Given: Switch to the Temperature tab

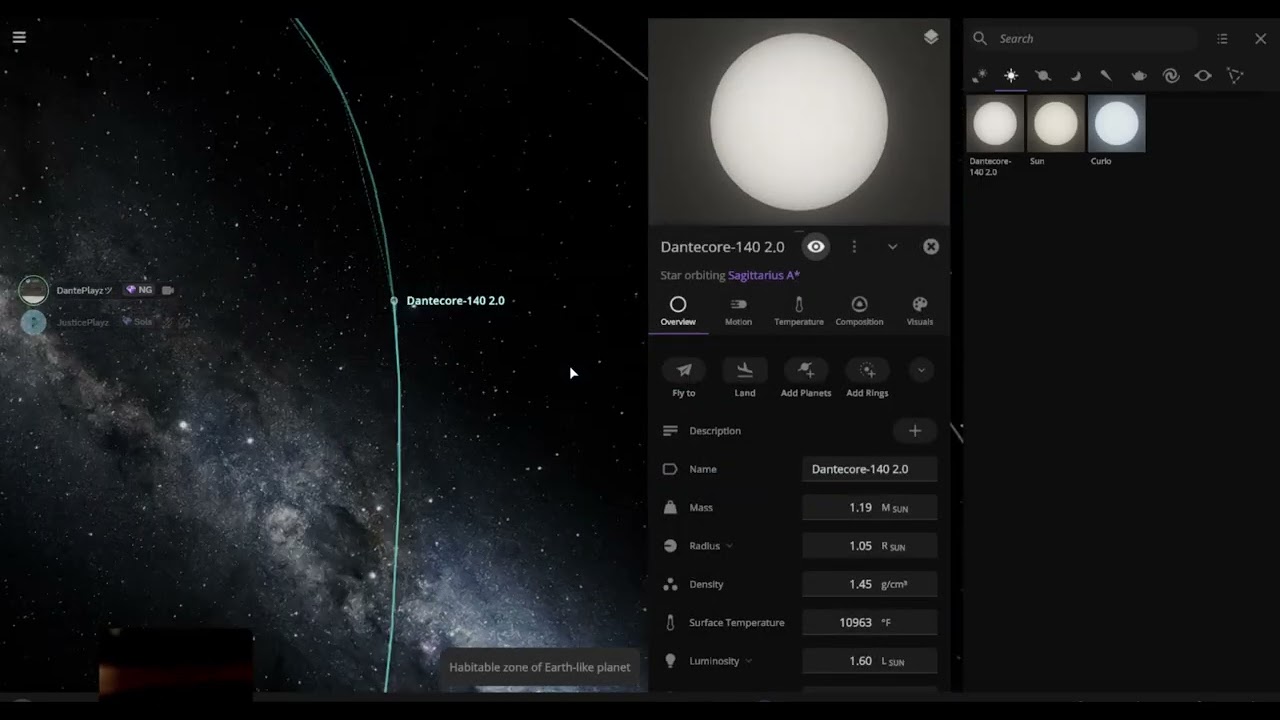Looking at the screenshot, I should point(799,311).
